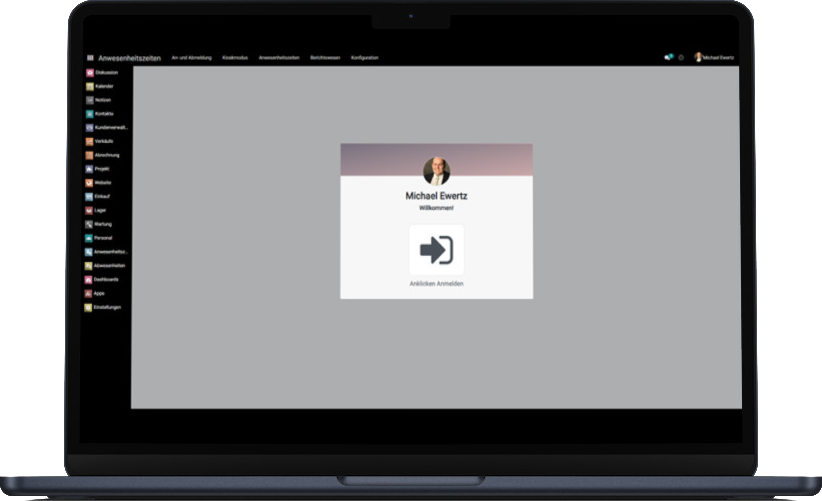Expand the Berichtswesen menu

(326, 58)
